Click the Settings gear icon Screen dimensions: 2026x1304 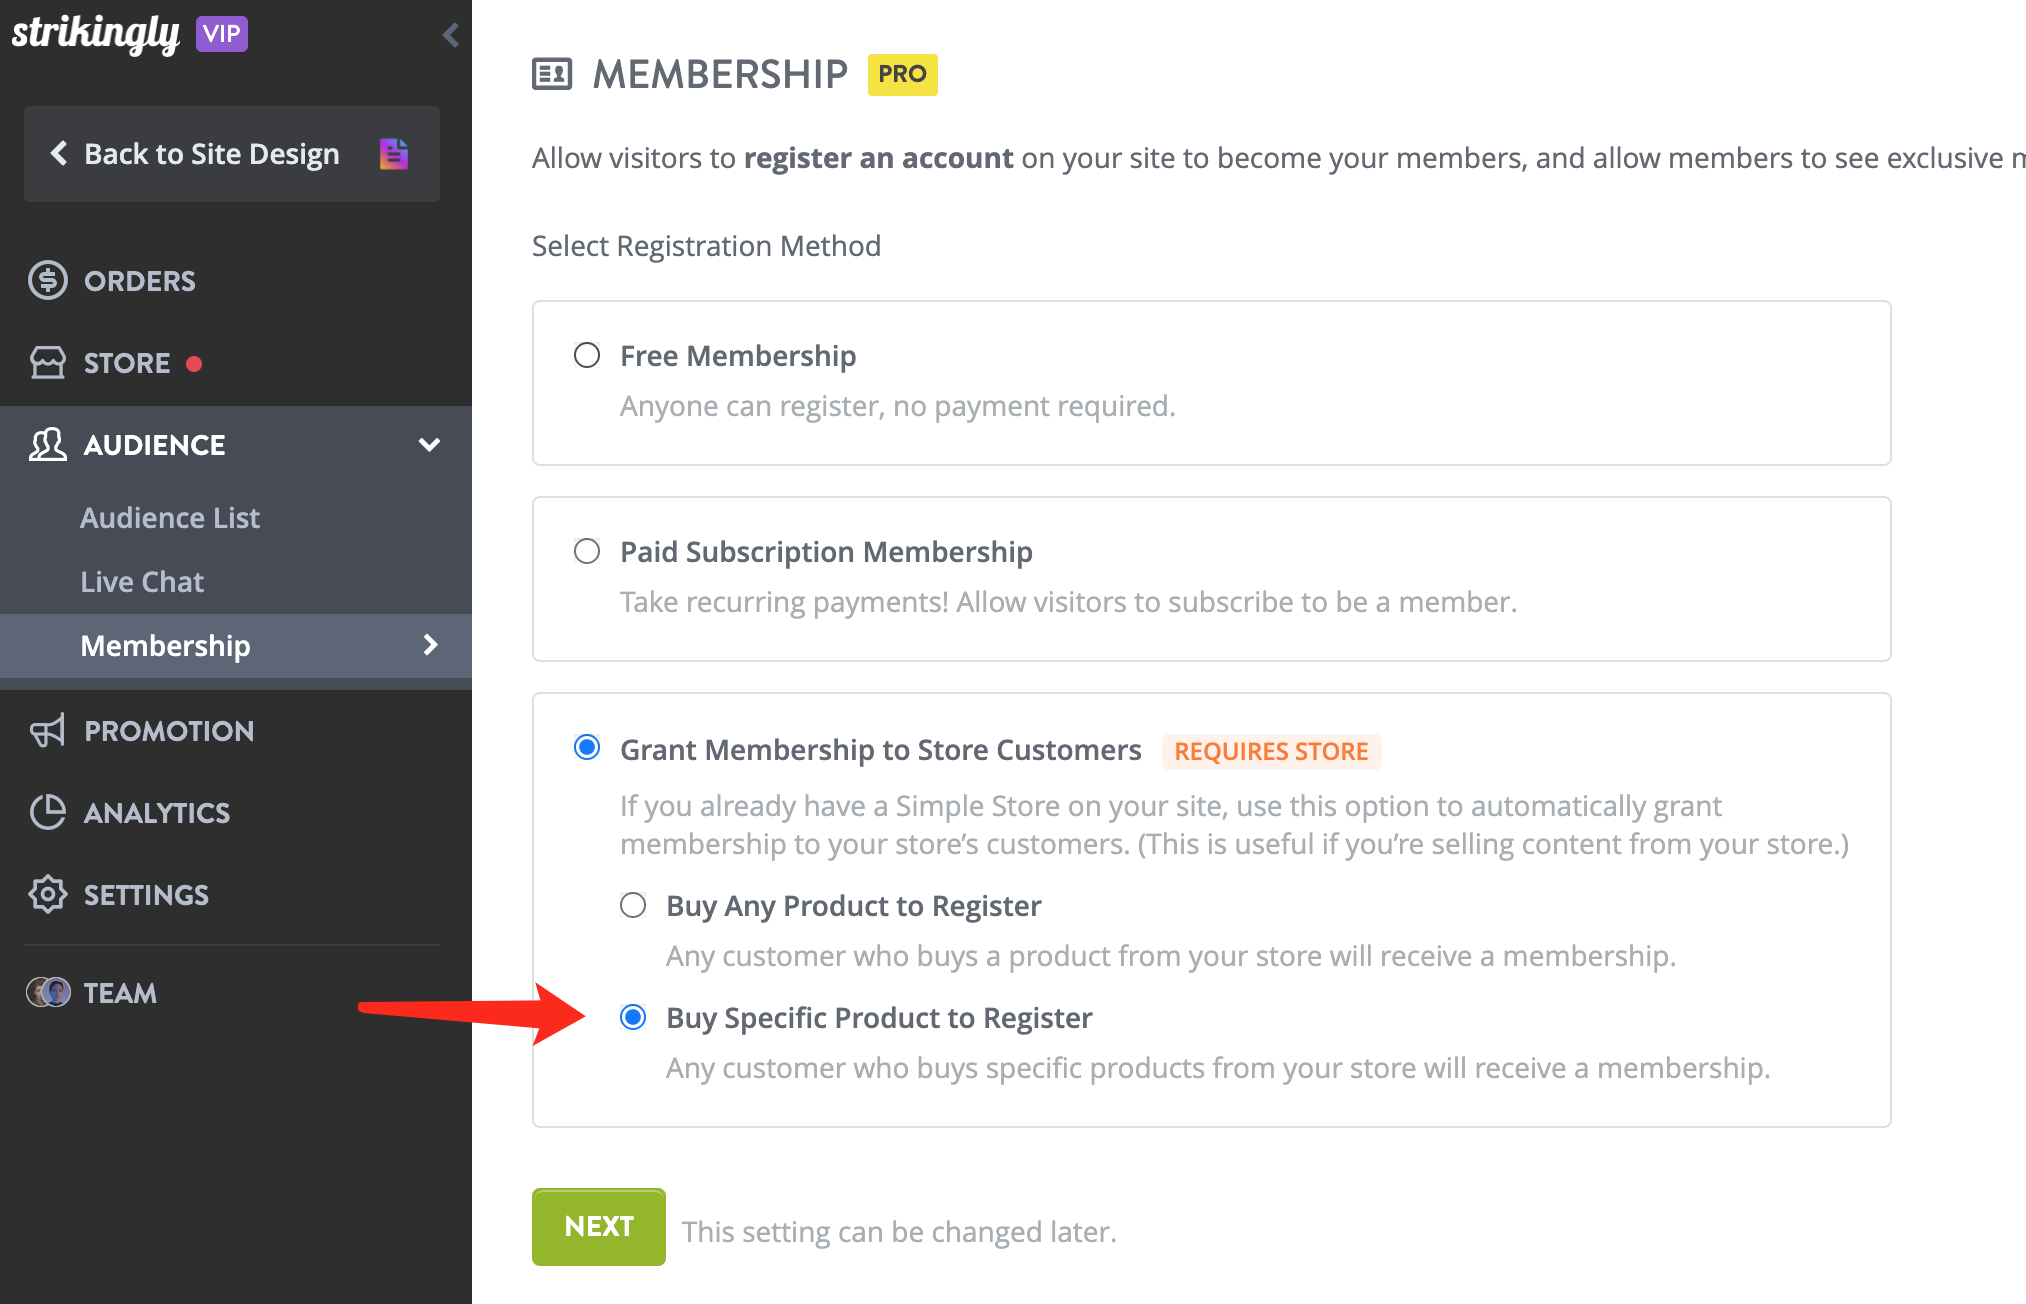47,895
